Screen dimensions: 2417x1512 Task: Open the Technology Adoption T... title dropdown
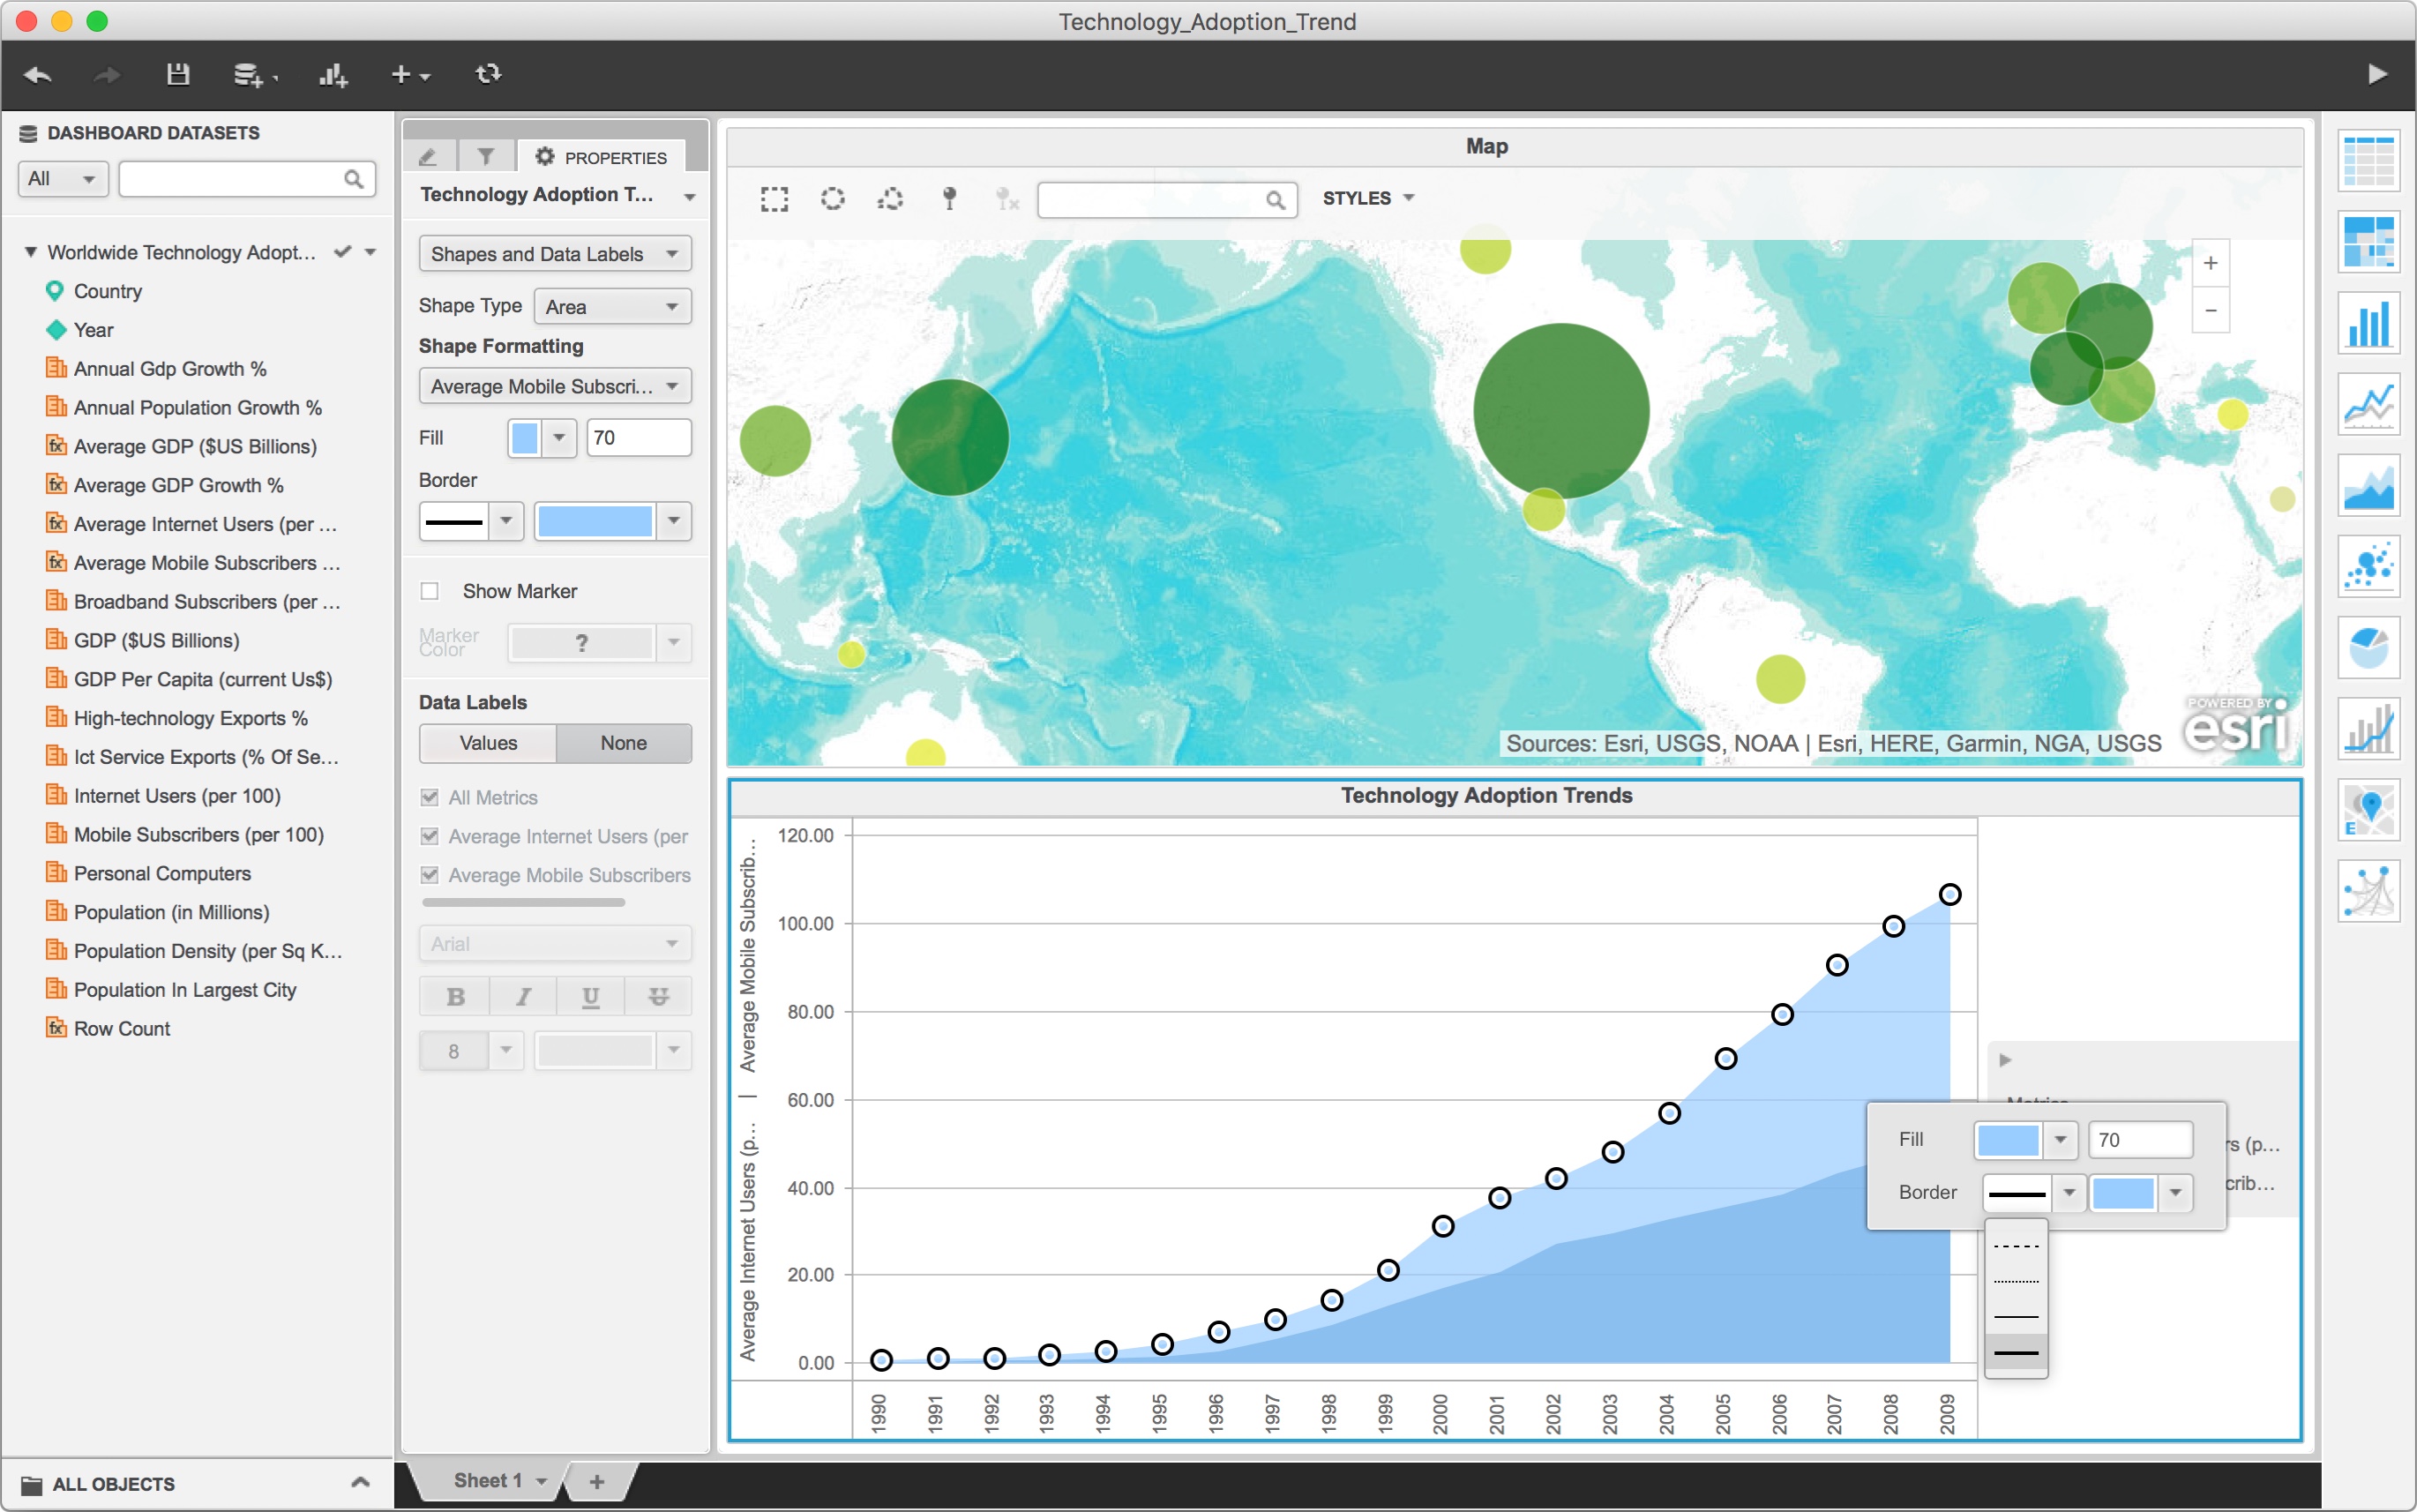[690, 196]
